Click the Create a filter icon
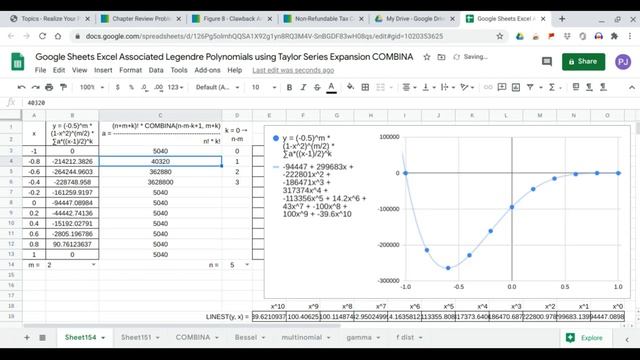 coord(530,87)
